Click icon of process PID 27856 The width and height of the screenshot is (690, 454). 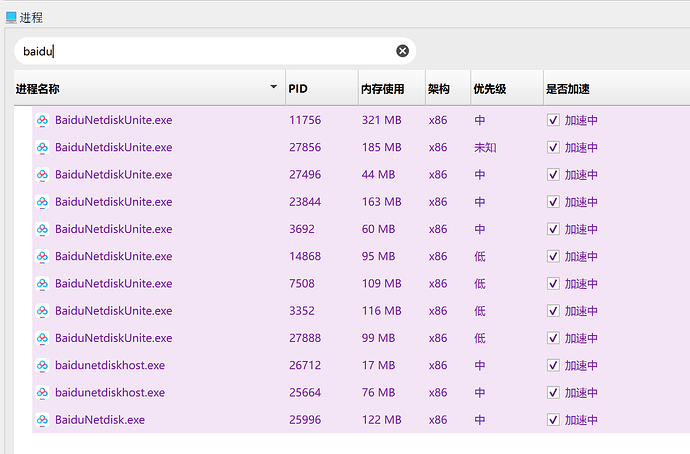[x=42, y=147]
